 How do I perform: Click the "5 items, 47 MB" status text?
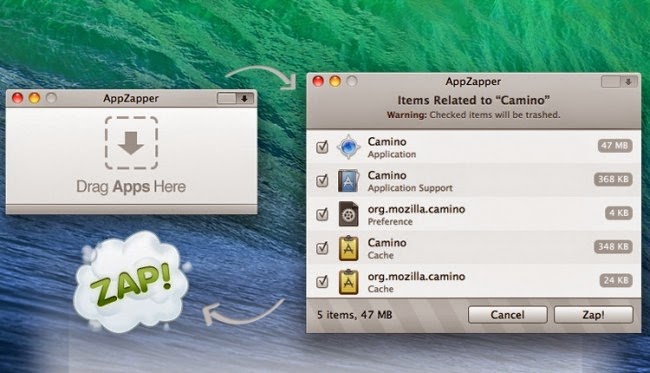click(x=354, y=315)
